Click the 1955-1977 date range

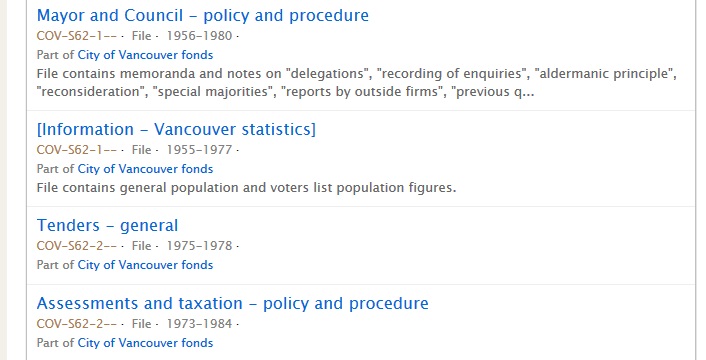[199, 150]
